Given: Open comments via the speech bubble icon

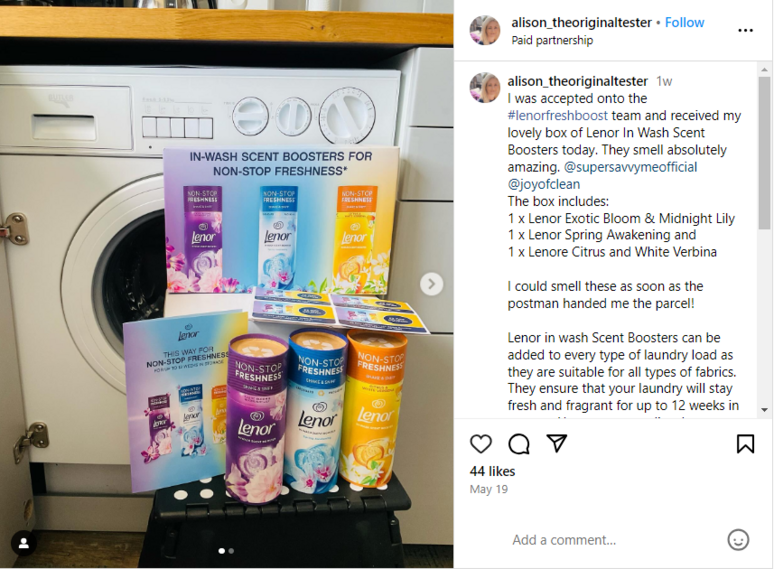Looking at the screenshot, I should pyautogui.click(x=519, y=444).
